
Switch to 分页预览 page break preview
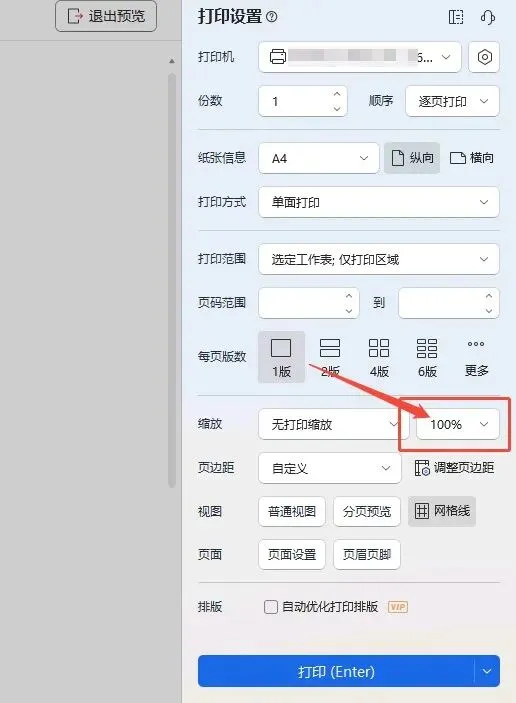click(367, 512)
